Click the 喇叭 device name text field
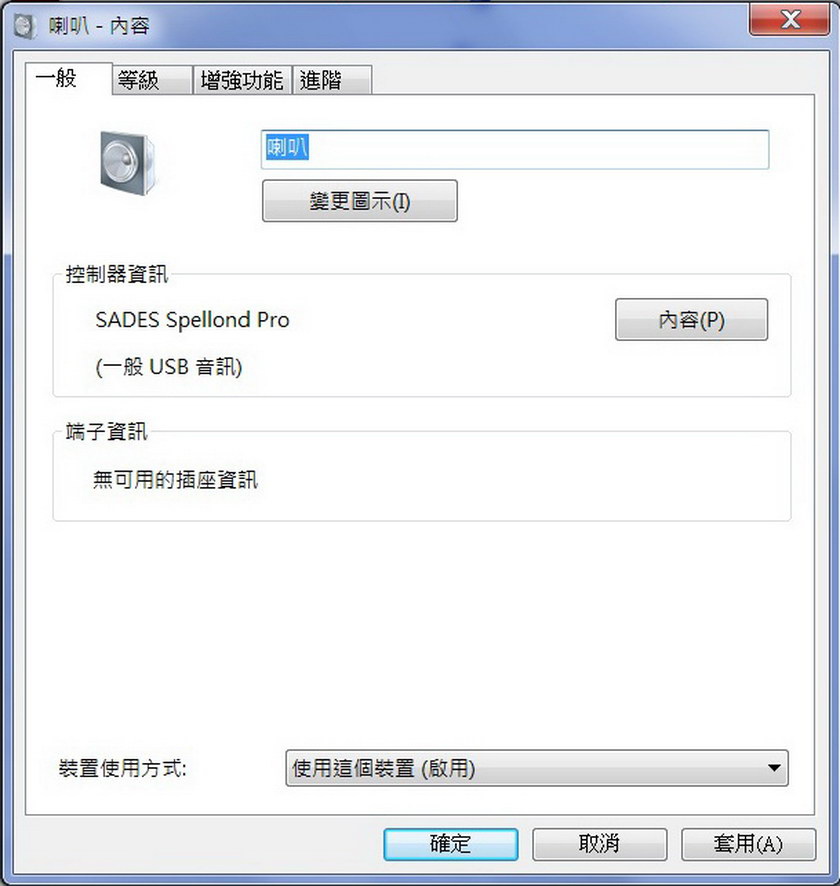This screenshot has width=840, height=886. pos(515,149)
